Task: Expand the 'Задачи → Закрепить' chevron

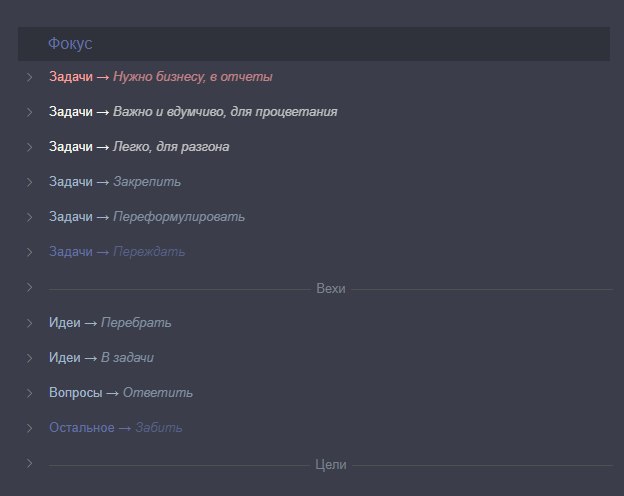Action: coord(29,182)
